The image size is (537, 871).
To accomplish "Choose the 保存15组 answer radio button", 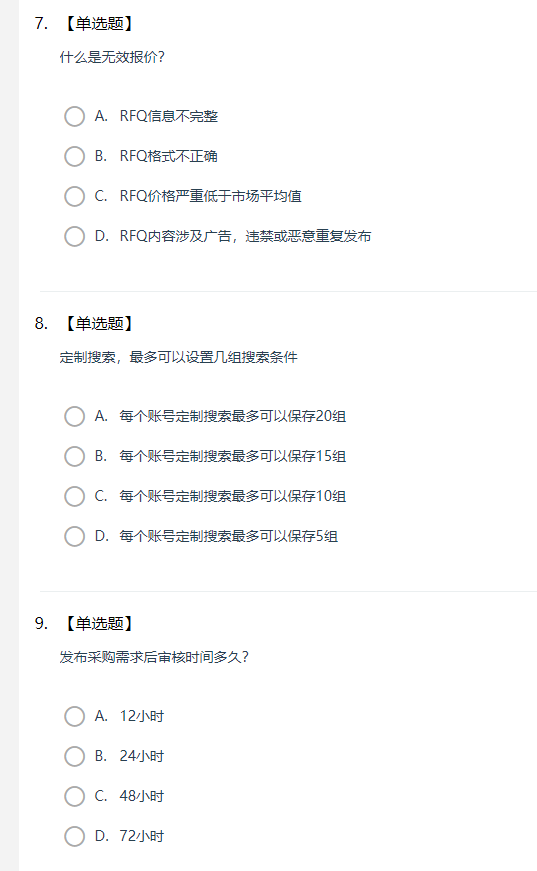I will coord(74,457).
